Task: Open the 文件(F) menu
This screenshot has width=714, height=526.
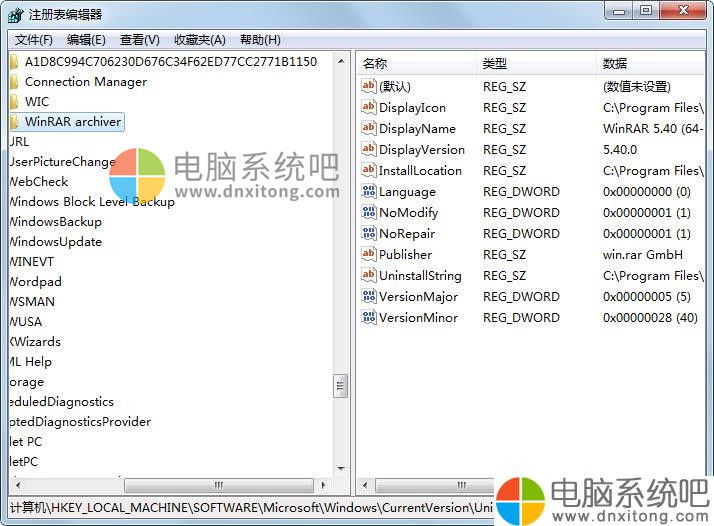Action: [x=34, y=40]
